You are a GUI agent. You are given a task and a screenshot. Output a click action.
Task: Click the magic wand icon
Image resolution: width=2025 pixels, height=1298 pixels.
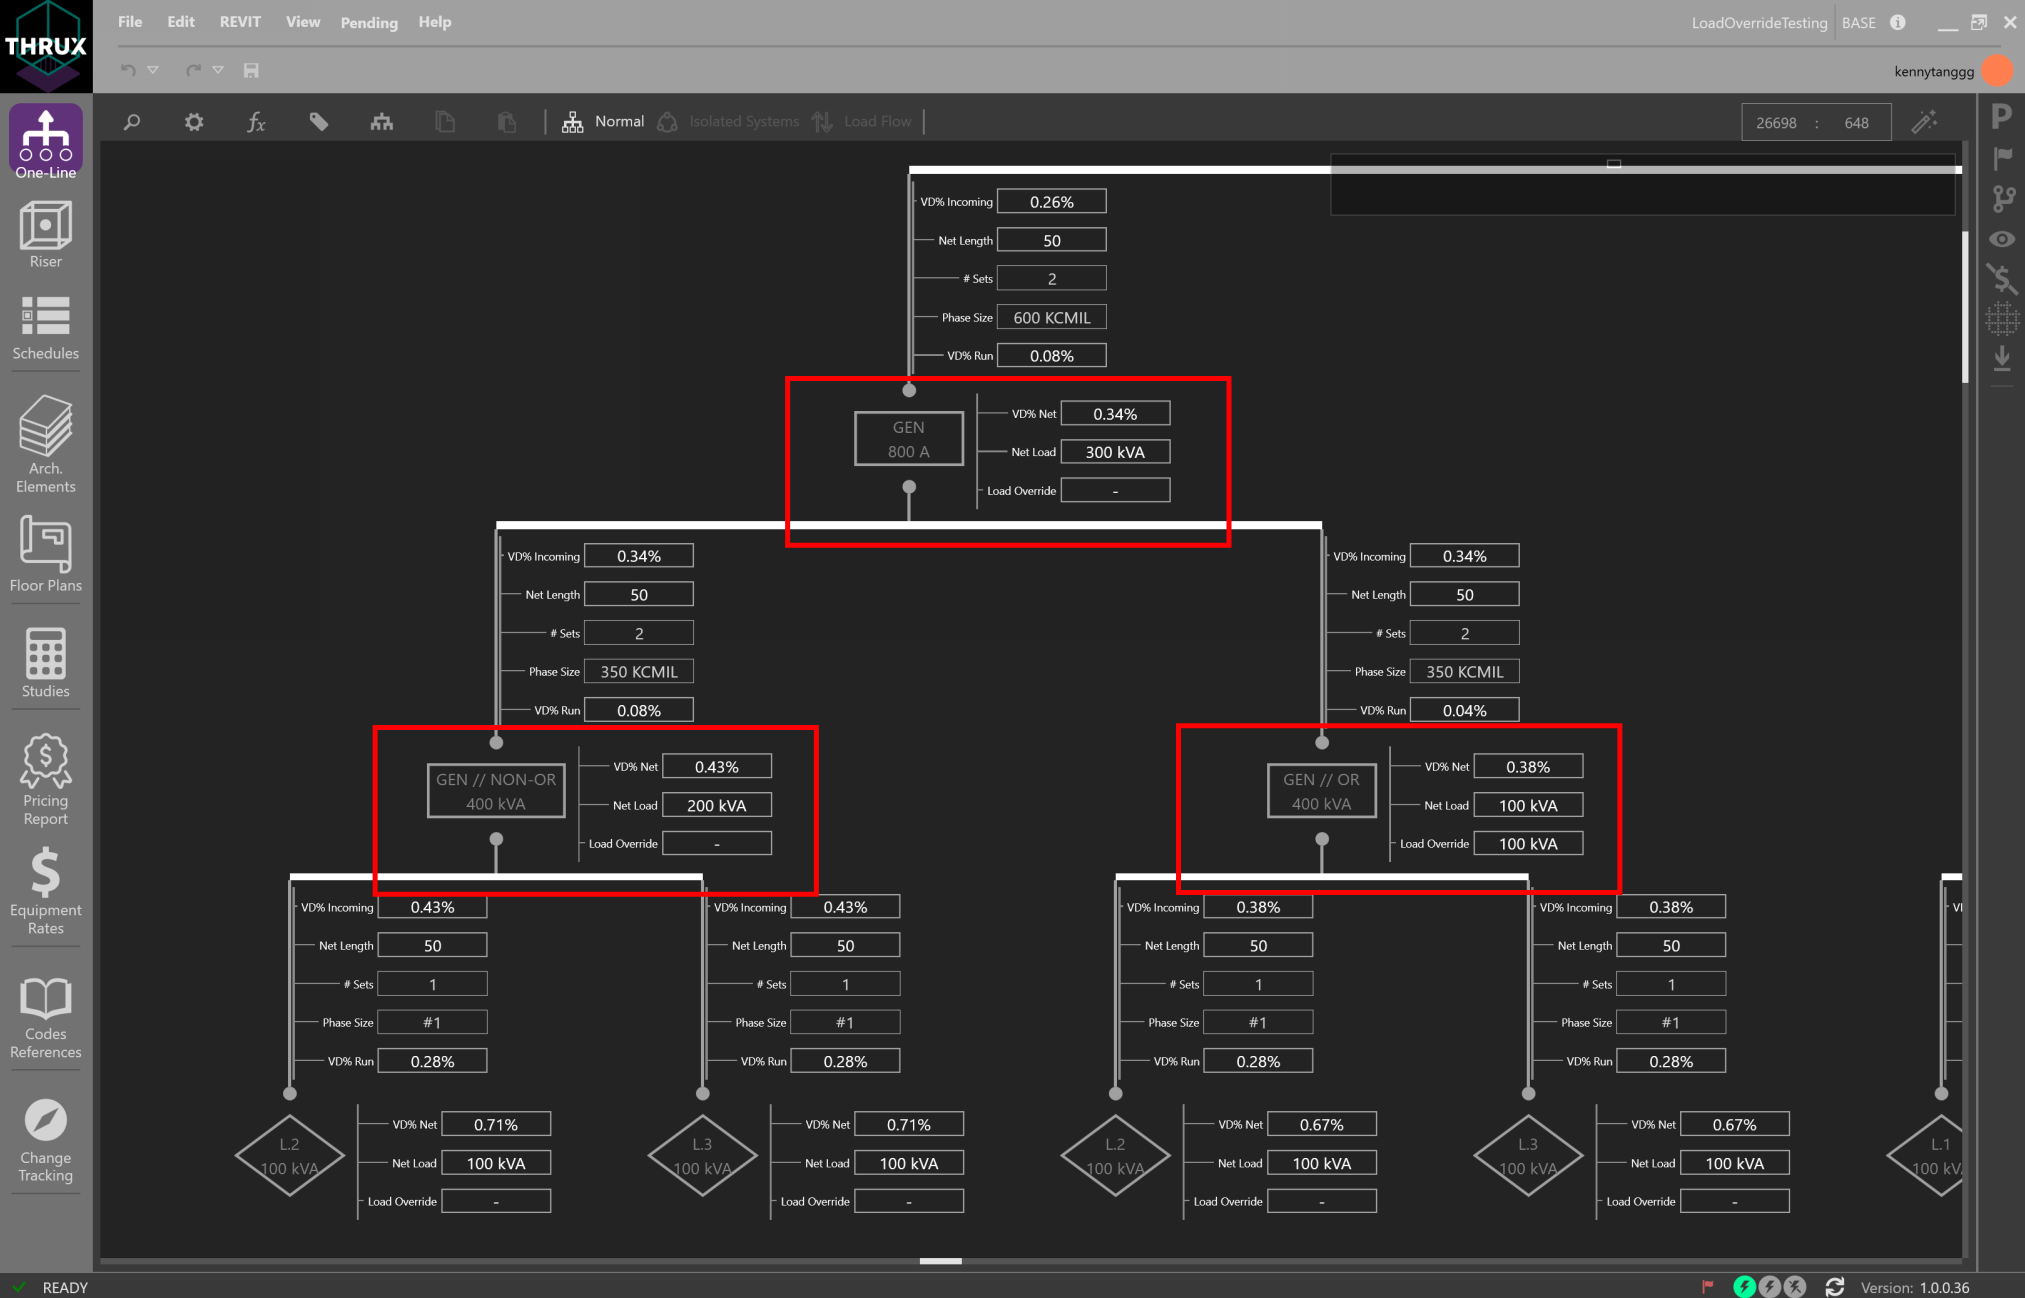point(1923,122)
